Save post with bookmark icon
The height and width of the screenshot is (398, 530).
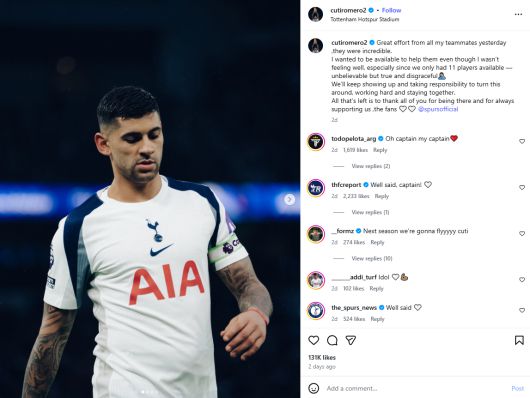coord(519,340)
